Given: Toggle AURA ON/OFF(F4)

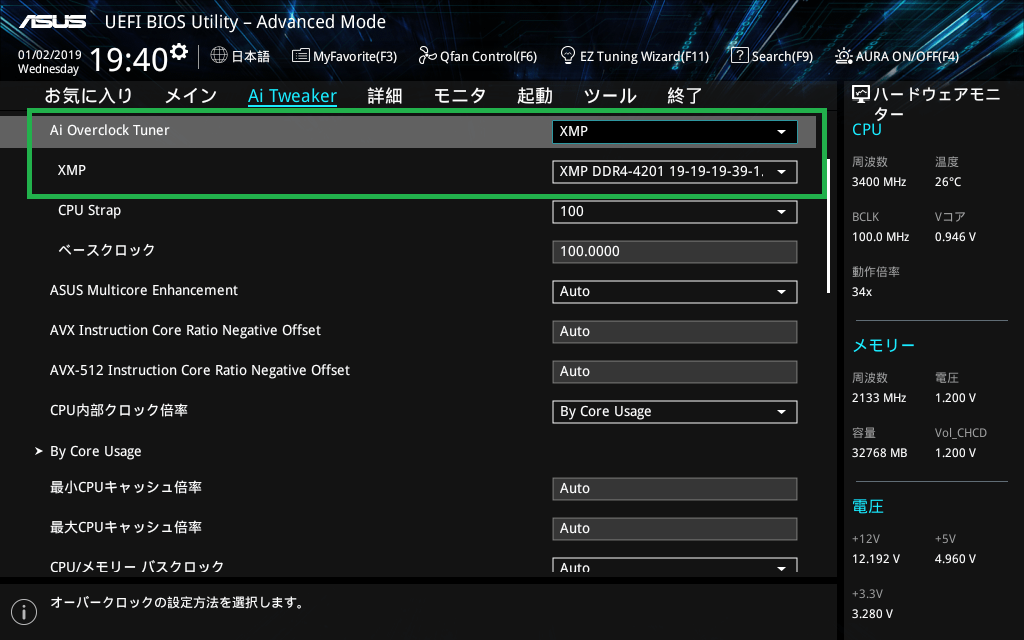Looking at the screenshot, I should 897,56.
